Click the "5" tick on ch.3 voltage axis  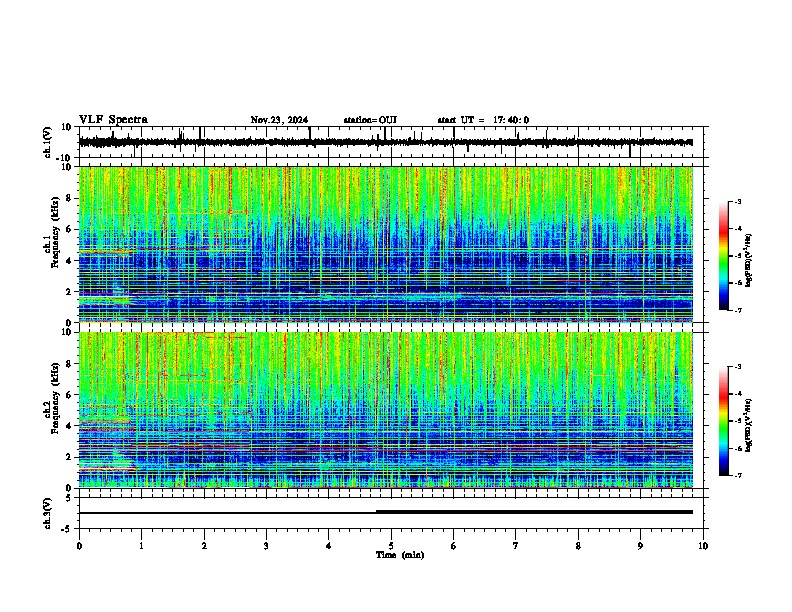pos(70,498)
